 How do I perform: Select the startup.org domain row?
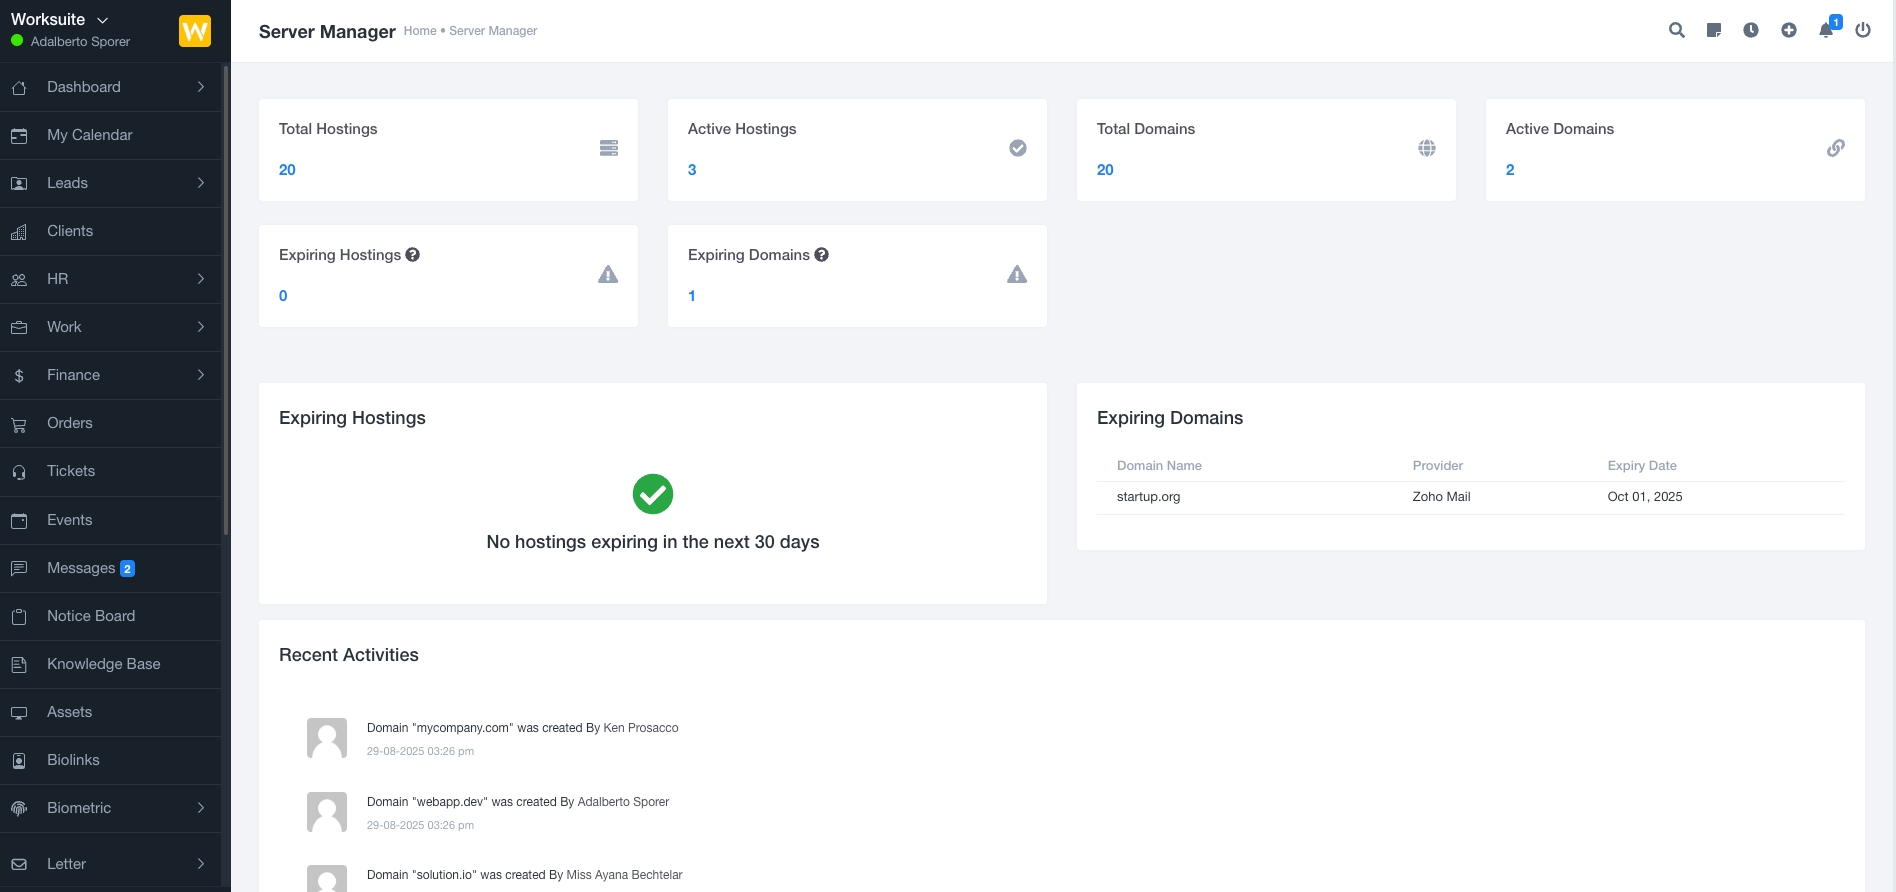click(x=1148, y=497)
